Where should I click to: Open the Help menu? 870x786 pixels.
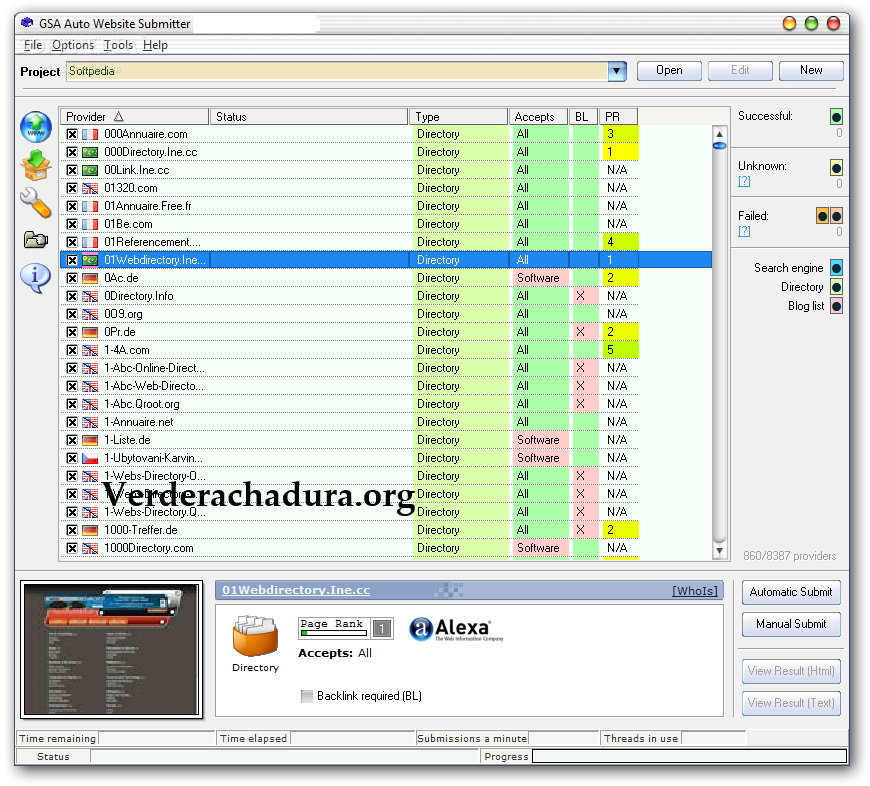(155, 45)
